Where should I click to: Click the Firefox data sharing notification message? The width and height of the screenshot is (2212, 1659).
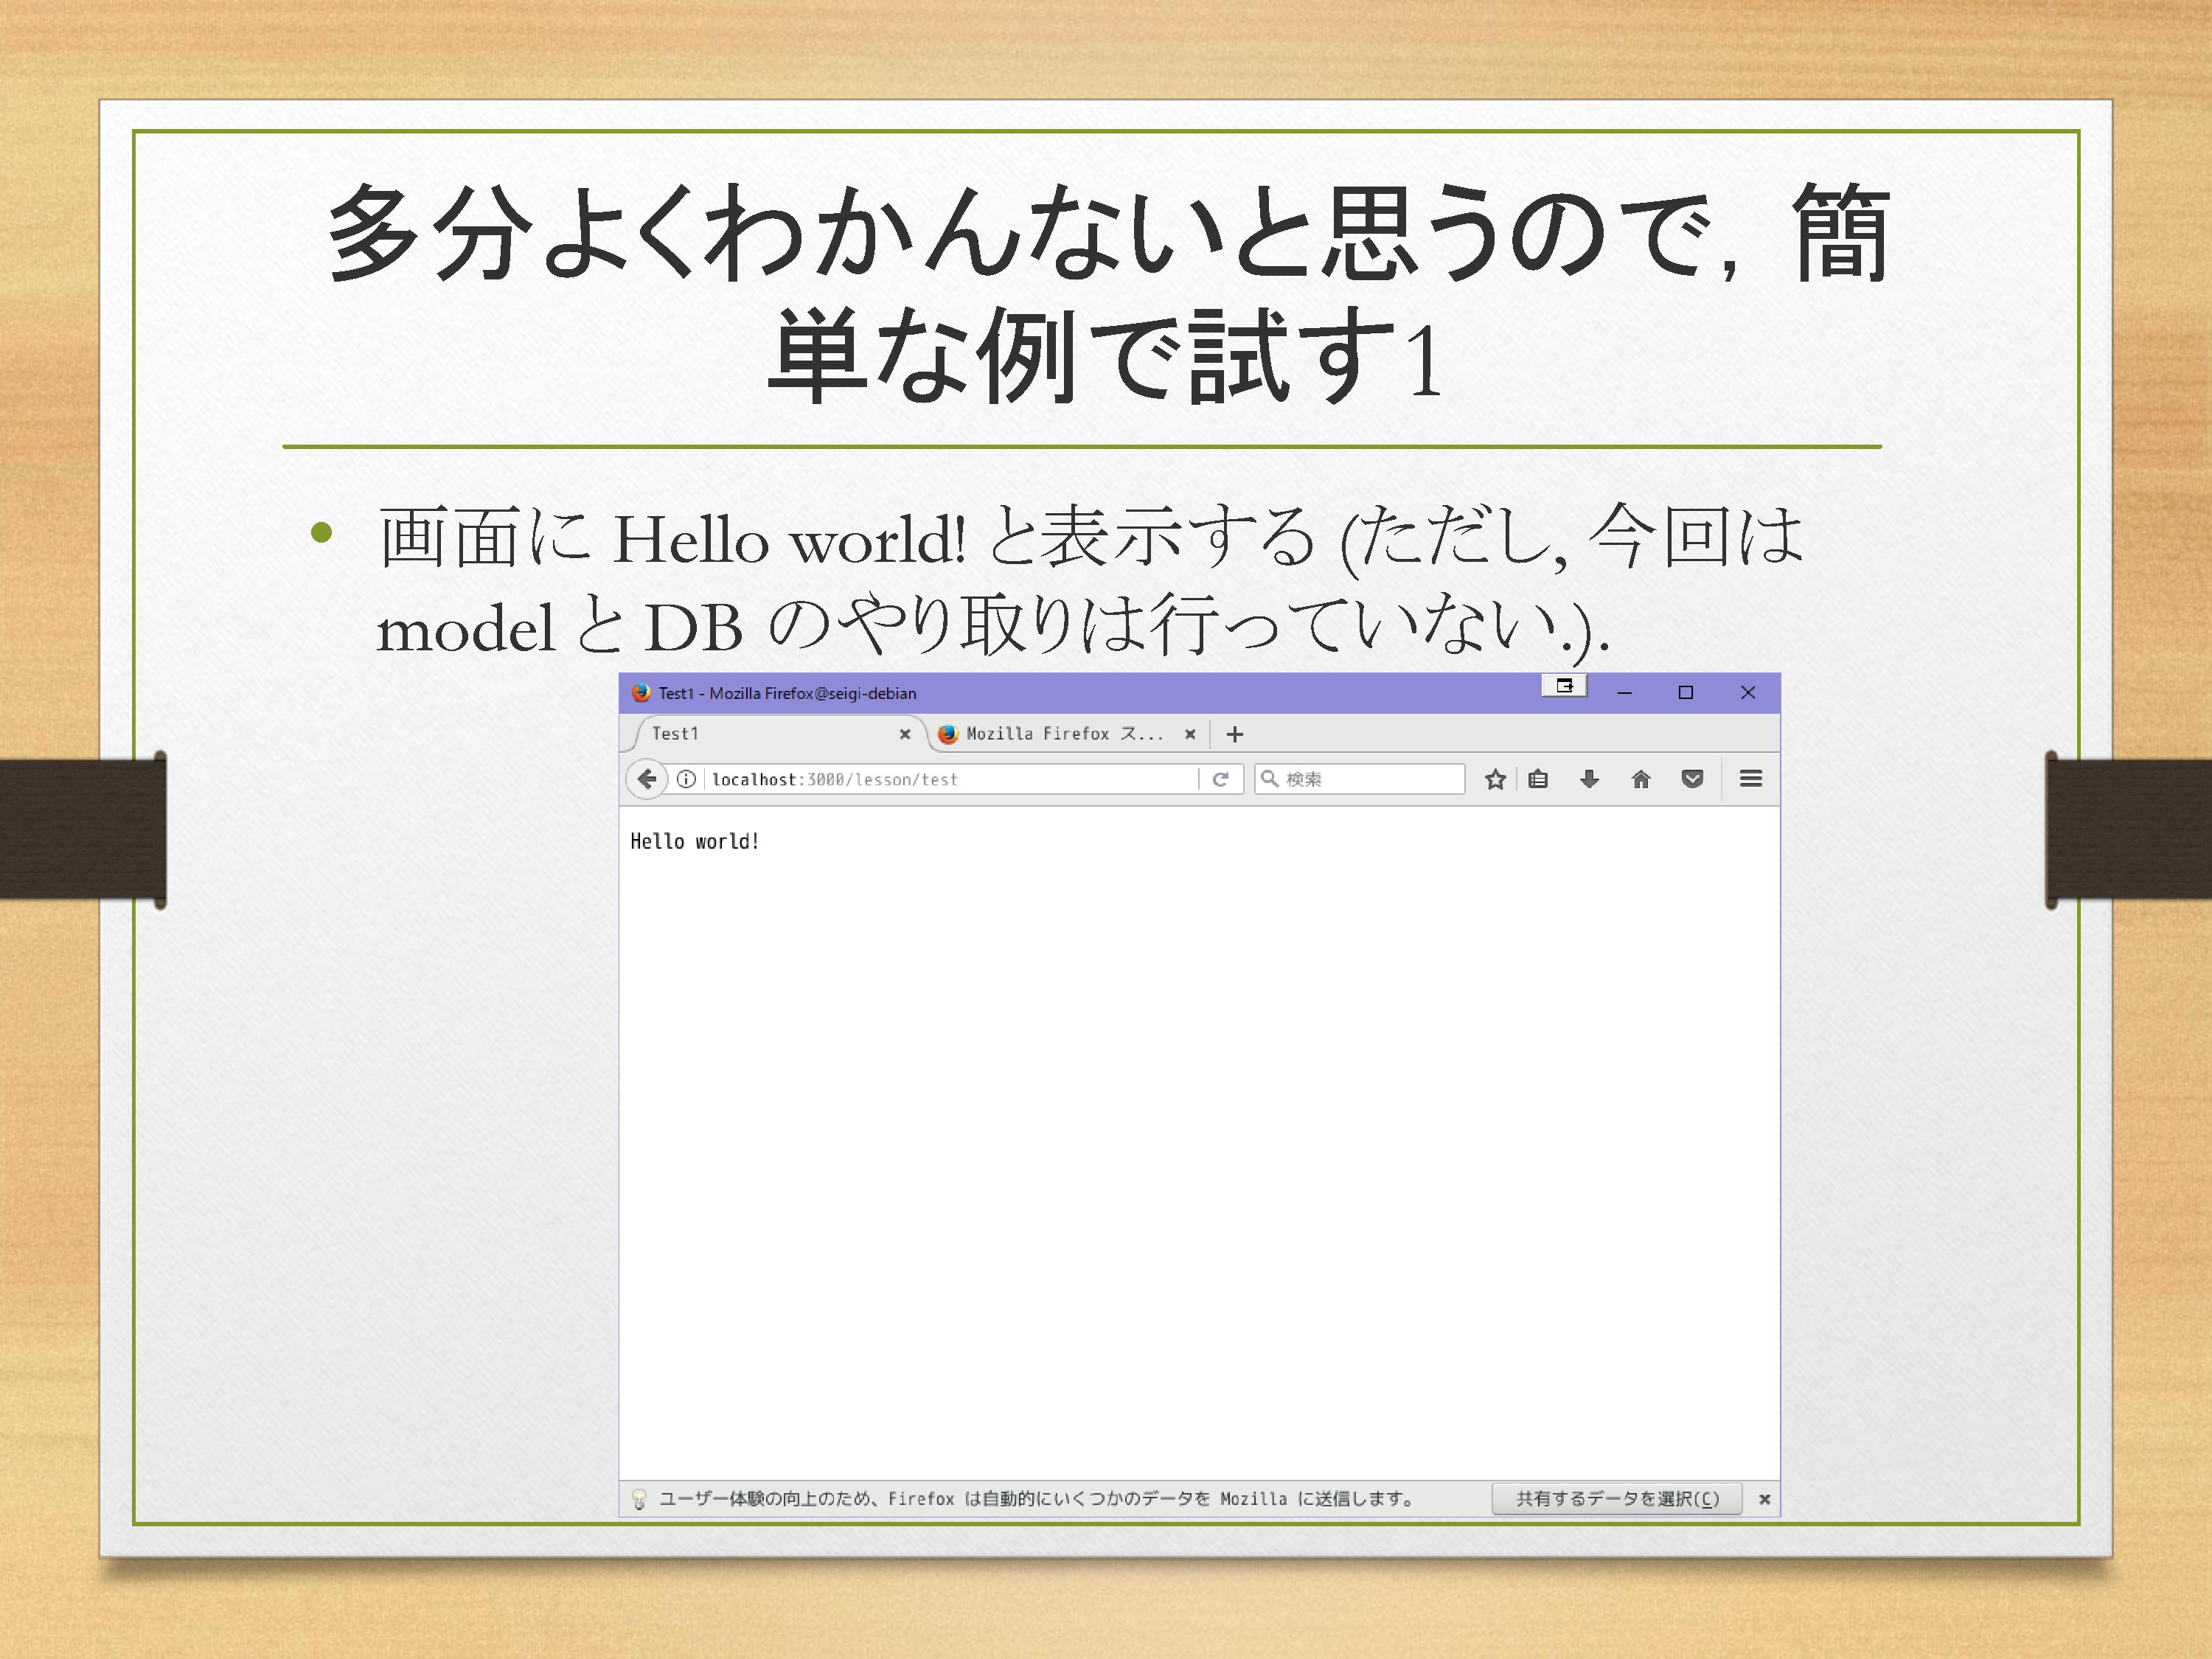point(1036,1499)
